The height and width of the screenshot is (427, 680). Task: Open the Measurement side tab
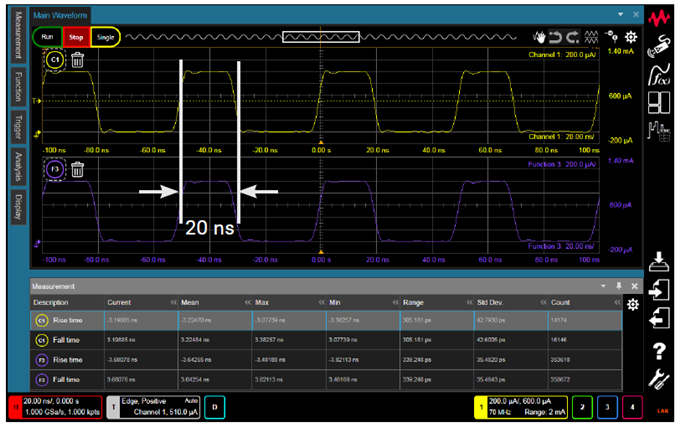point(18,35)
